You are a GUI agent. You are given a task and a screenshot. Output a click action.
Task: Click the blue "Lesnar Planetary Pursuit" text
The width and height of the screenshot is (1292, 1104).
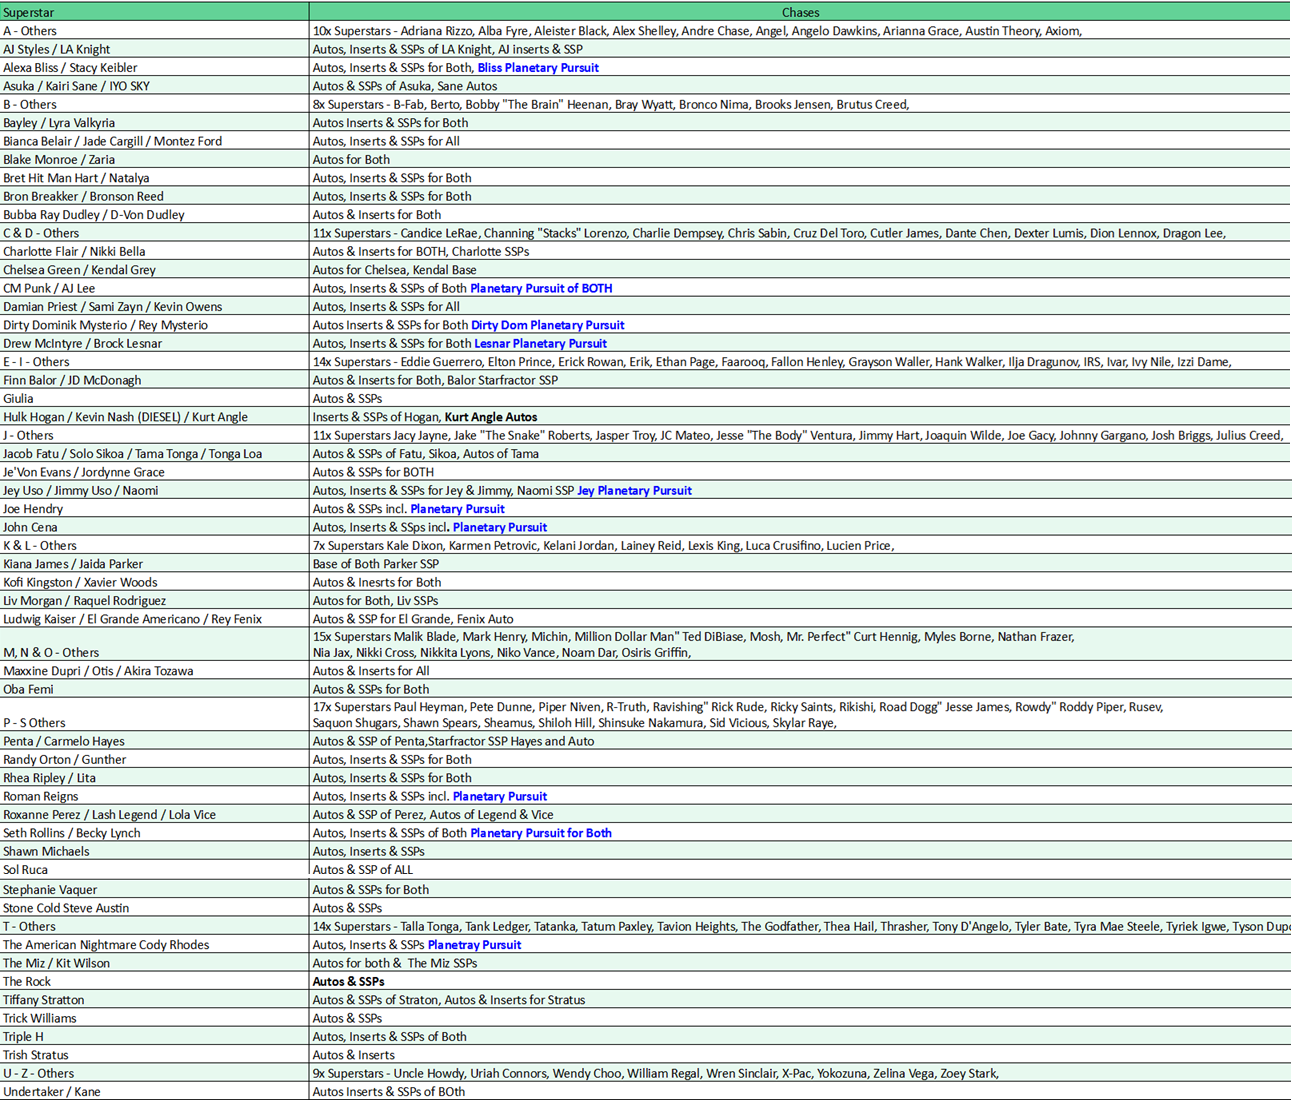pos(540,343)
